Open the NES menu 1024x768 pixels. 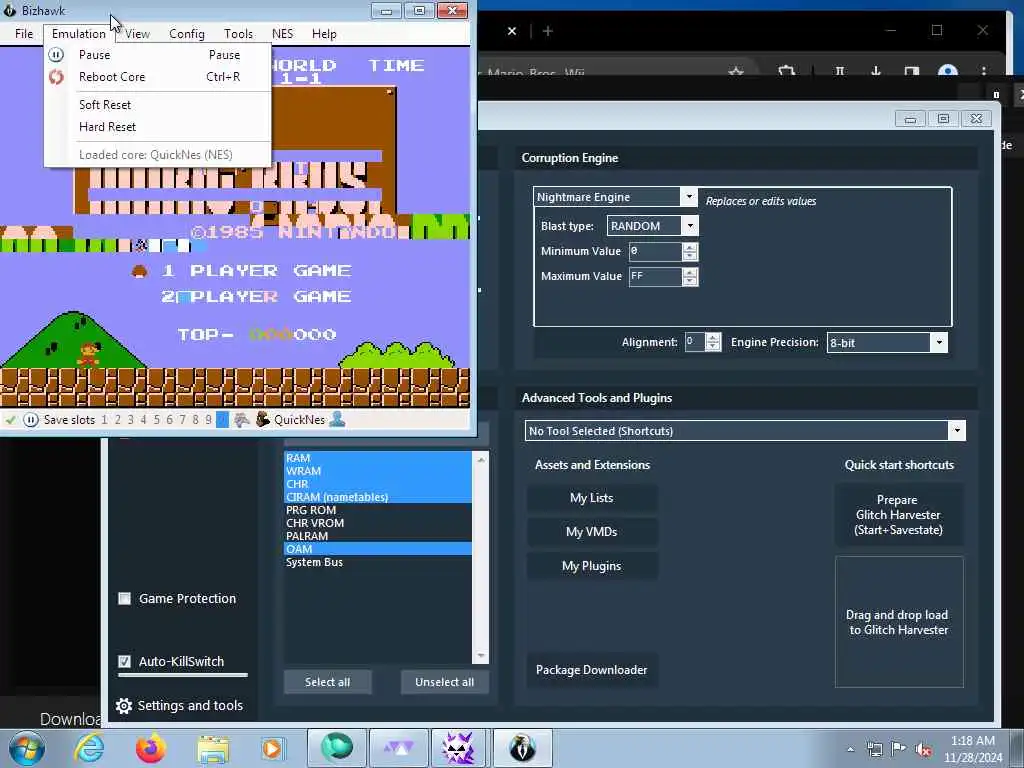pos(282,34)
